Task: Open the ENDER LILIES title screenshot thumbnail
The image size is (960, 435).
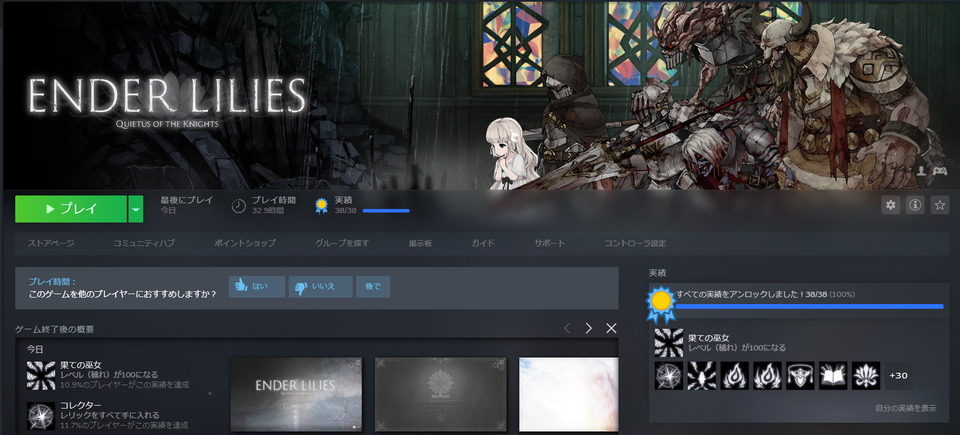Action: [x=296, y=394]
